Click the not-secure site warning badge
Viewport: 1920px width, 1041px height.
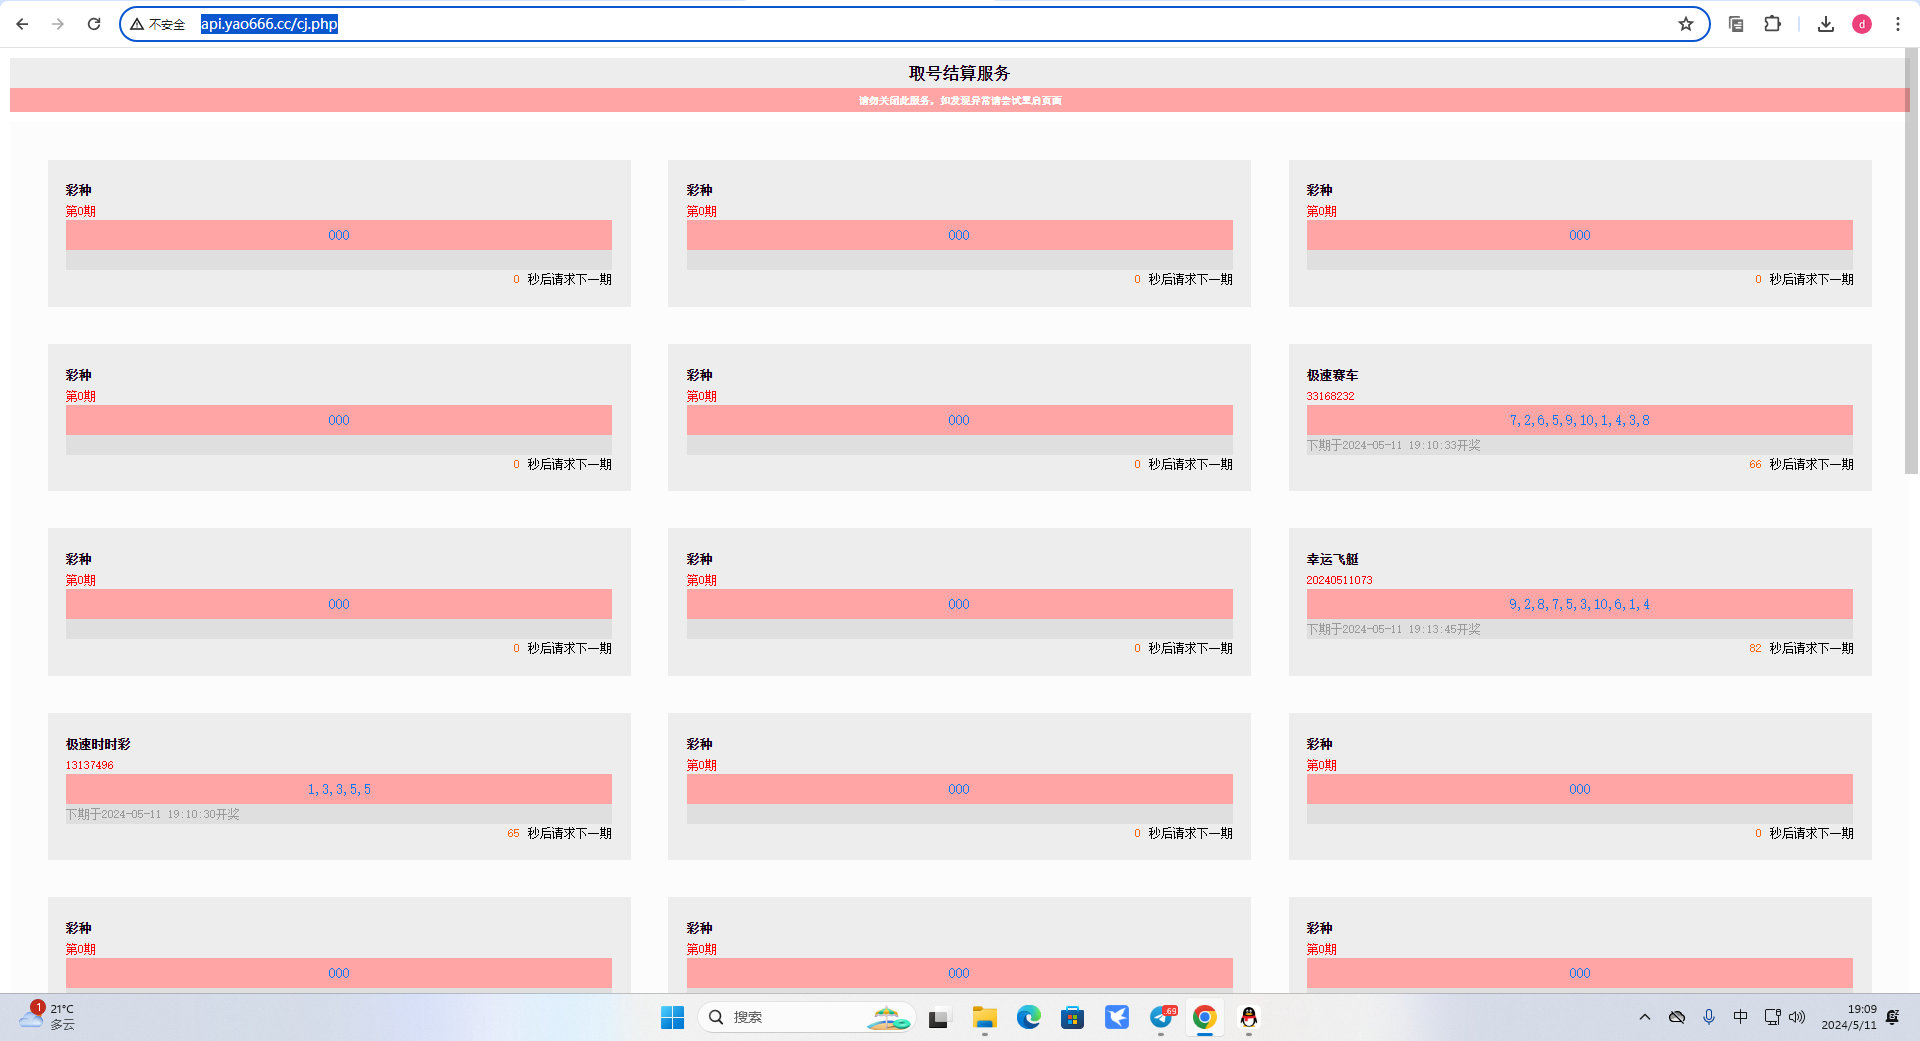pos(158,24)
